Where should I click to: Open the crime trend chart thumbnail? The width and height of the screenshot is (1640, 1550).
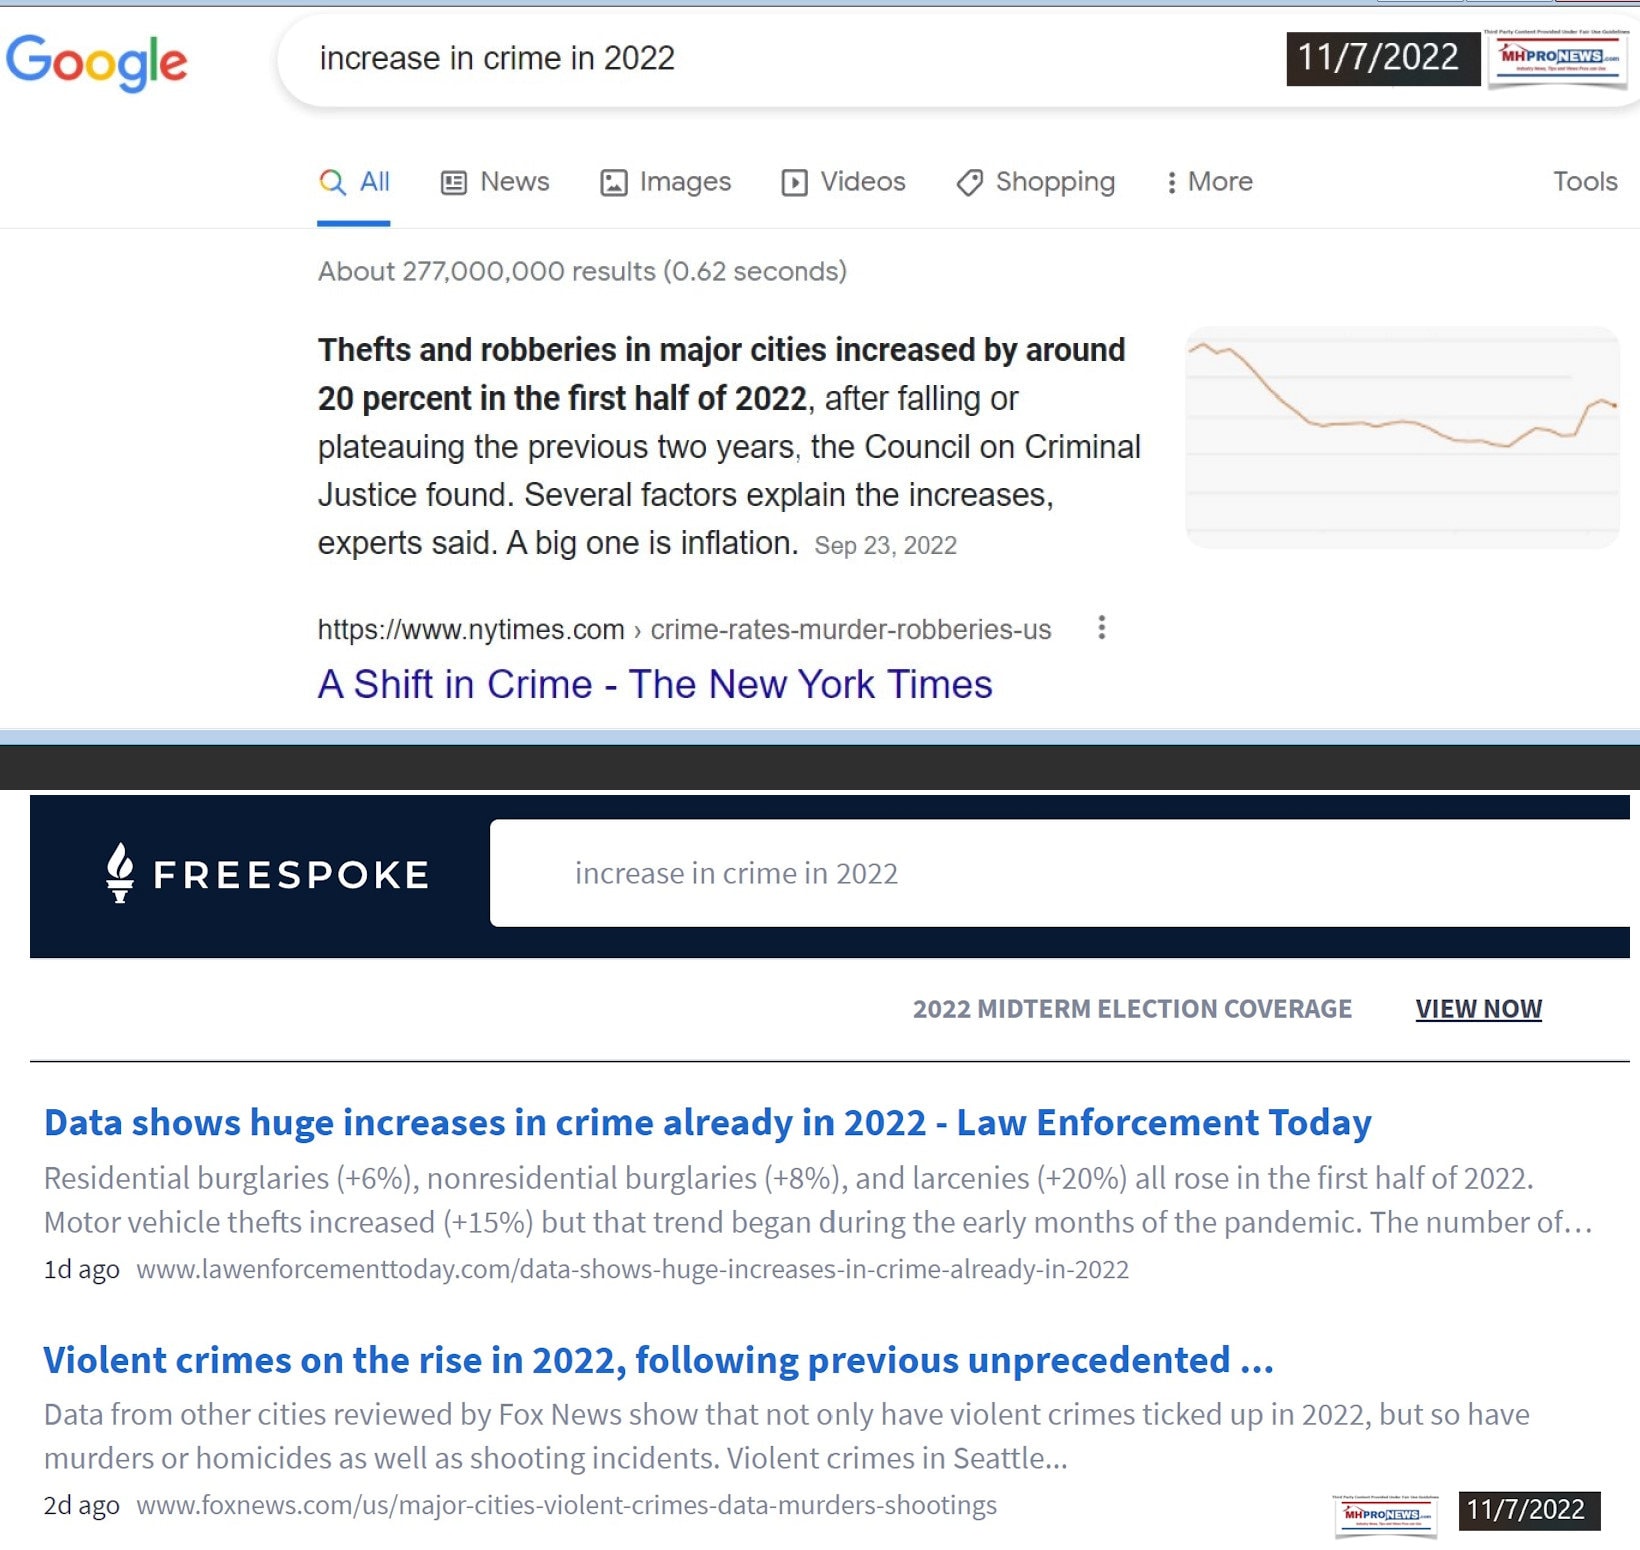[1402, 437]
